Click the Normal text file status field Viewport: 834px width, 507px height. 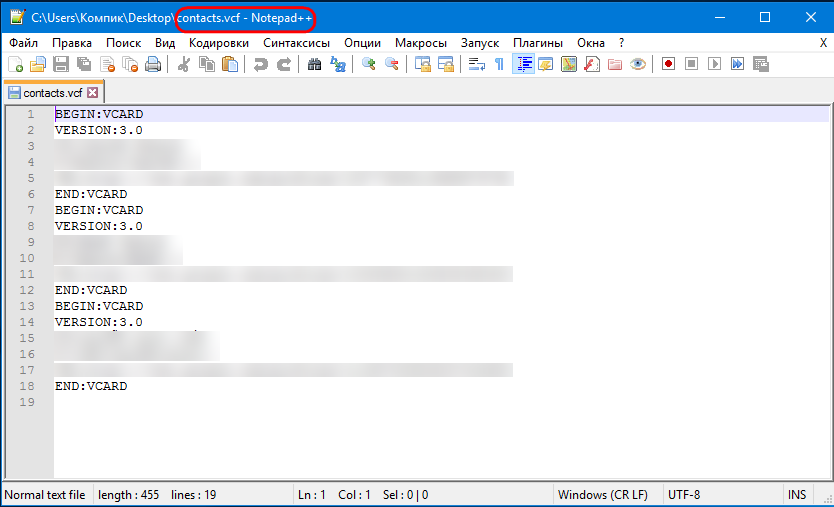point(45,495)
